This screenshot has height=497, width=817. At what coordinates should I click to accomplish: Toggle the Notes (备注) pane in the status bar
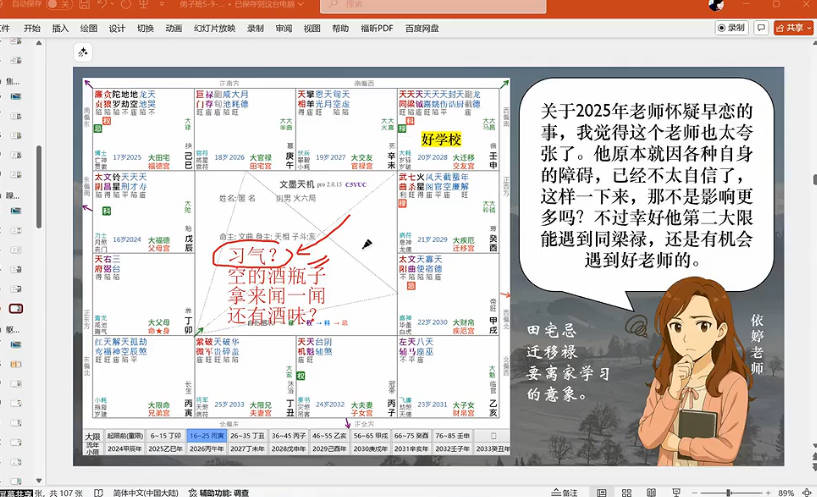pos(565,492)
